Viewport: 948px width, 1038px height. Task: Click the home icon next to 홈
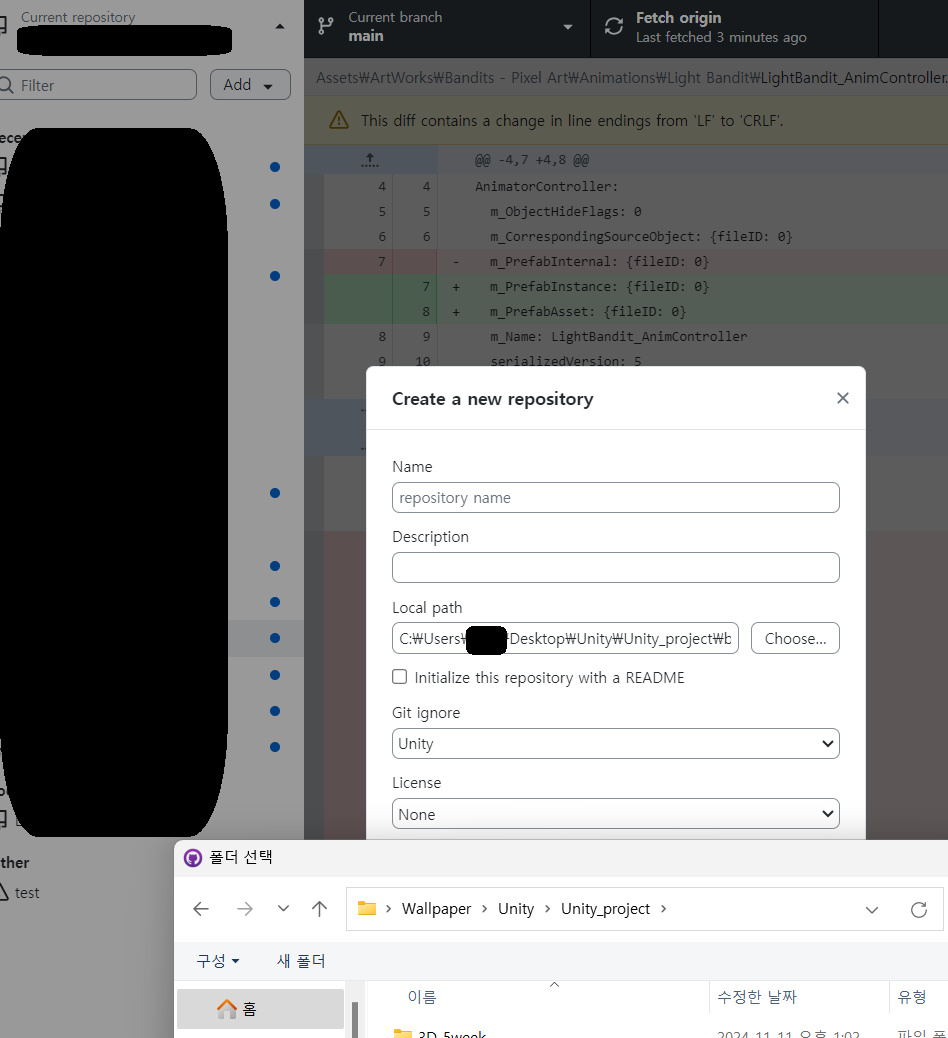coord(226,1009)
